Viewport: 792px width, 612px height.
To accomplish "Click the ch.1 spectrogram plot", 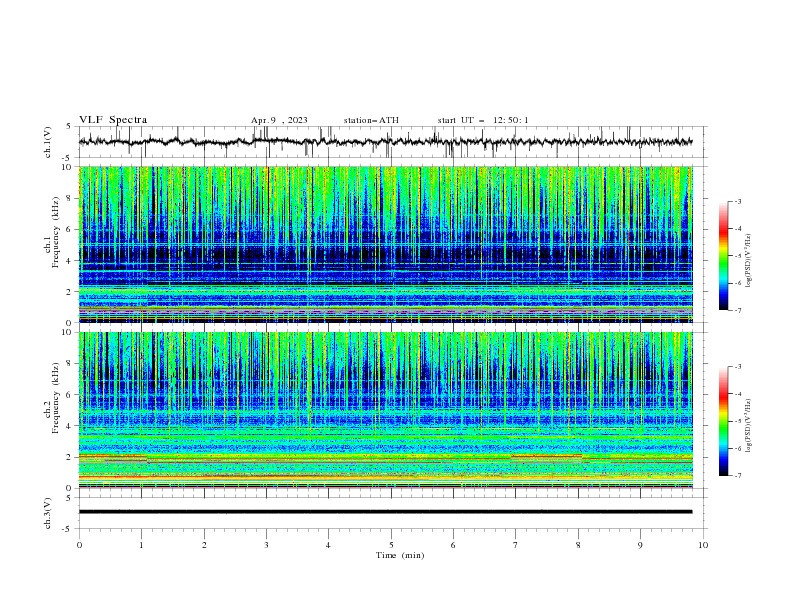I will [x=386, y=244].
